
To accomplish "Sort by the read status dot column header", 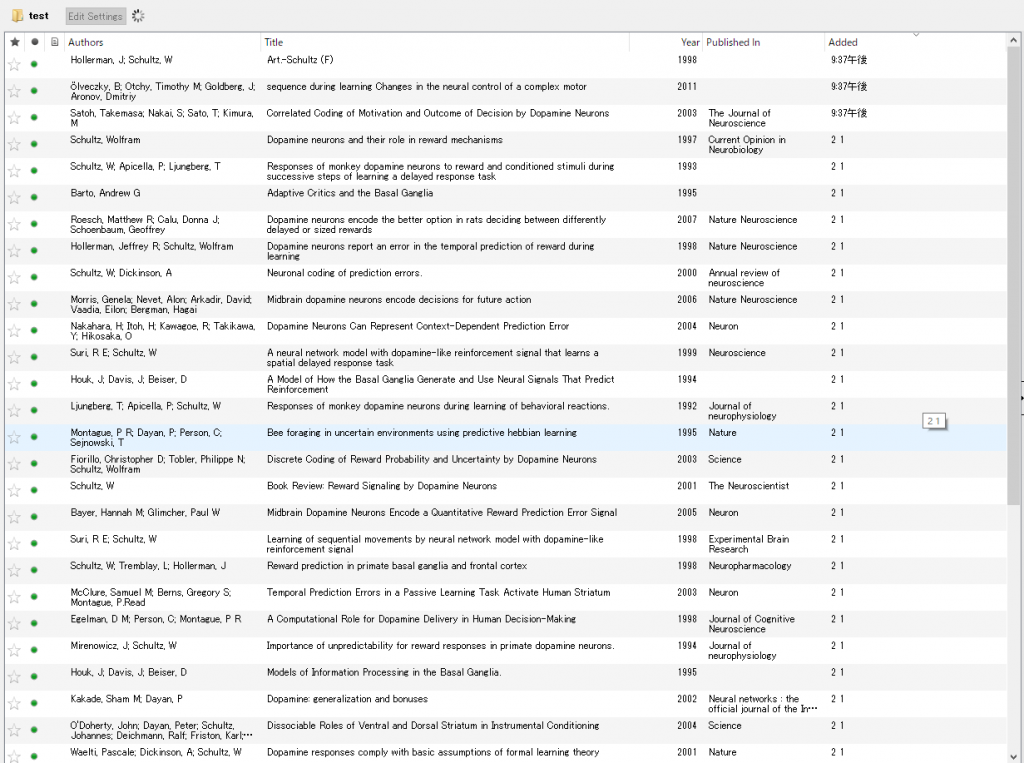I will pyautogui.click(x=35, y=42).
